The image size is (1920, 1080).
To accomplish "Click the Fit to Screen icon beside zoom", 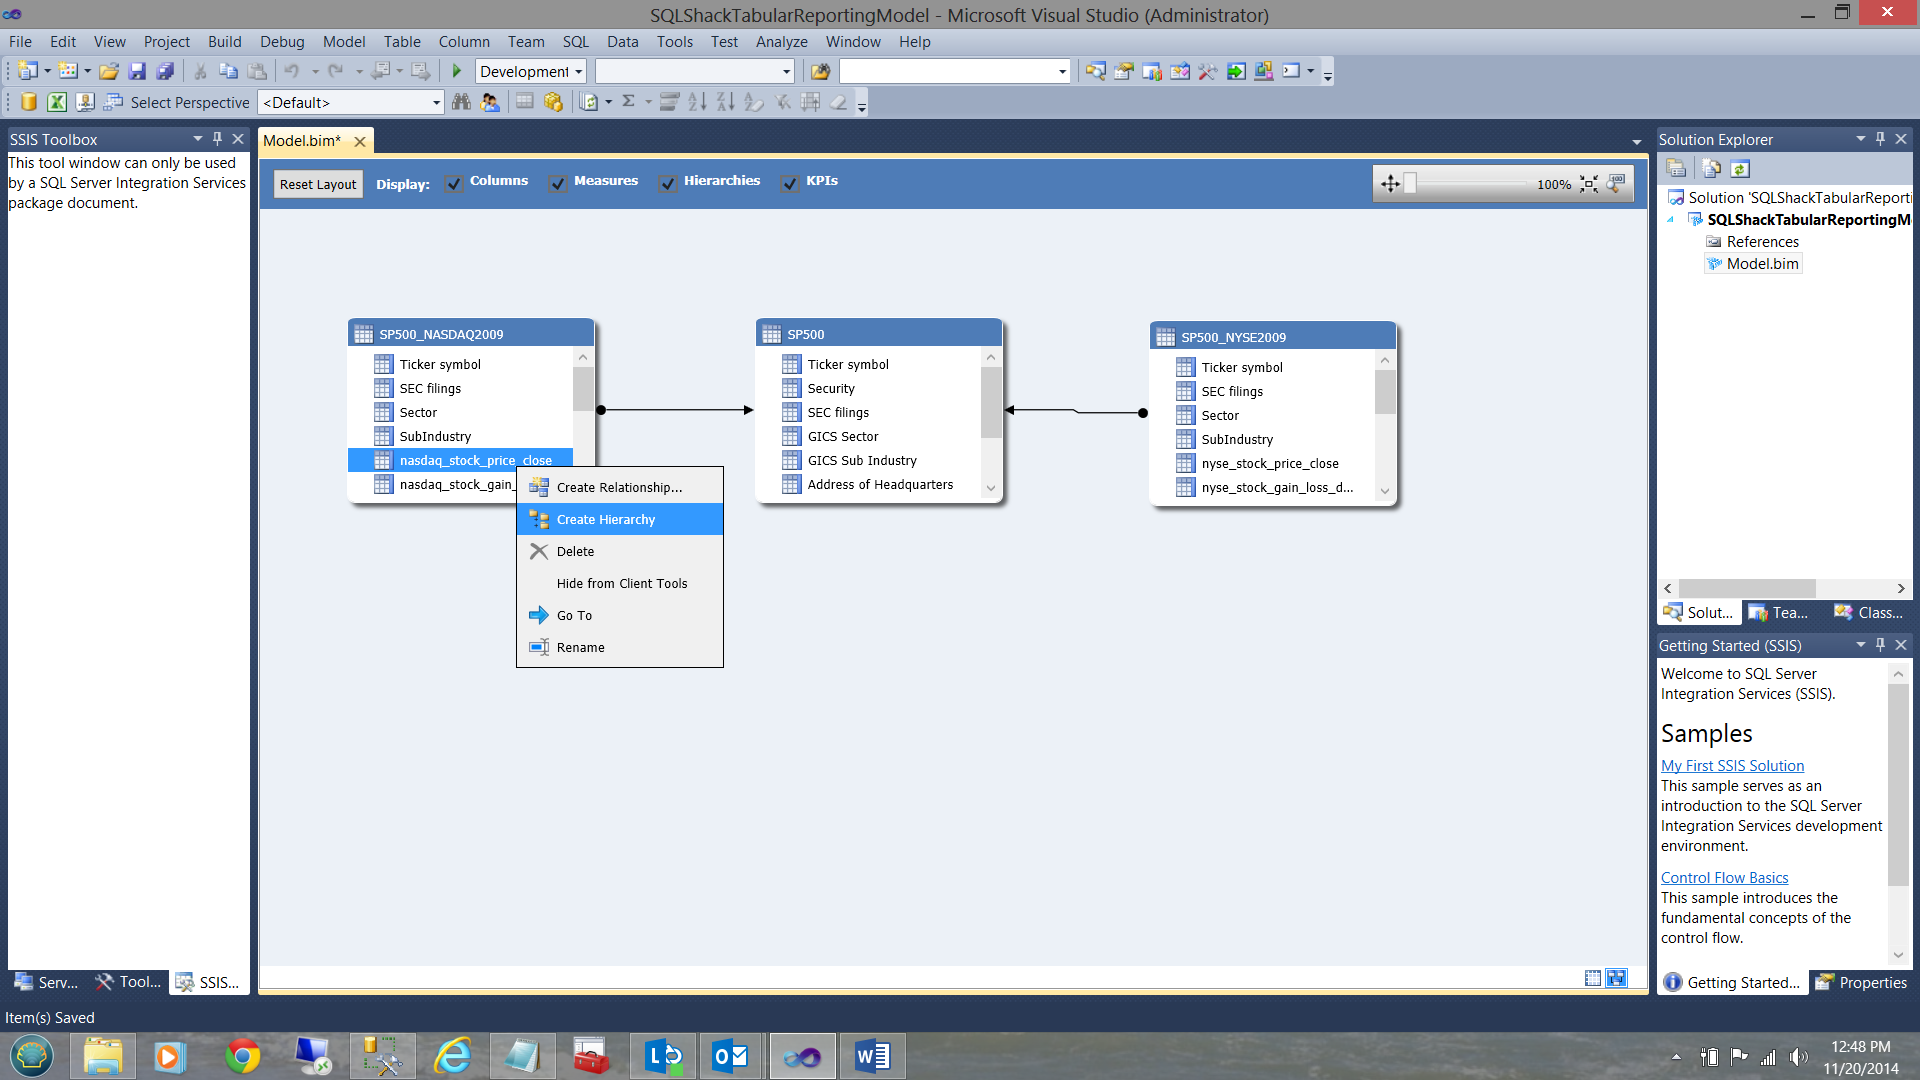I will (x=1589, y=184).
